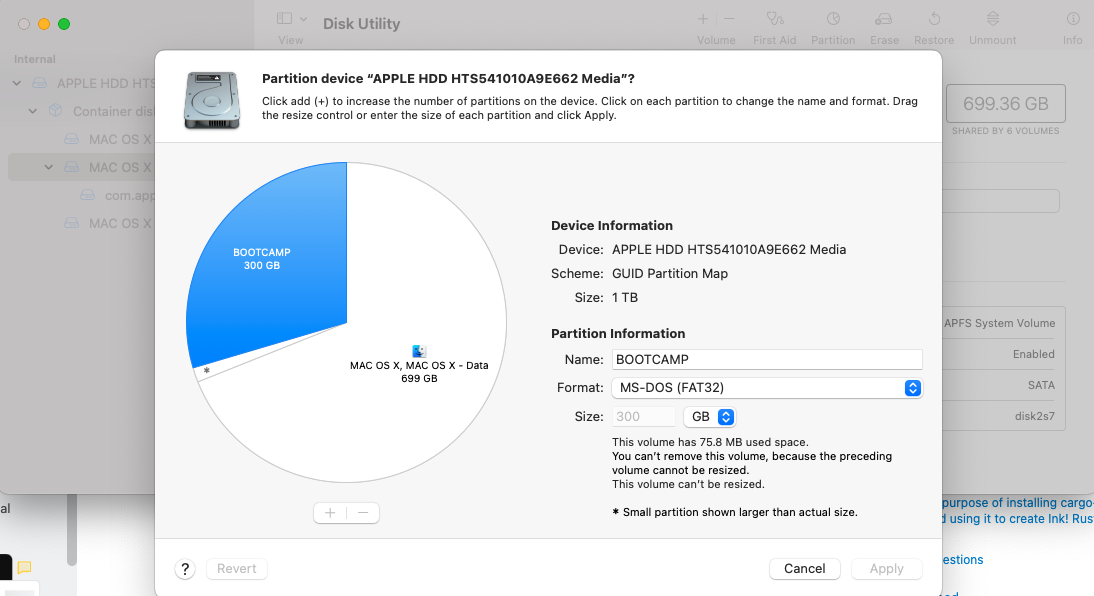Click the green zoom window button
1094x596 pixels.
coord(64,24)
